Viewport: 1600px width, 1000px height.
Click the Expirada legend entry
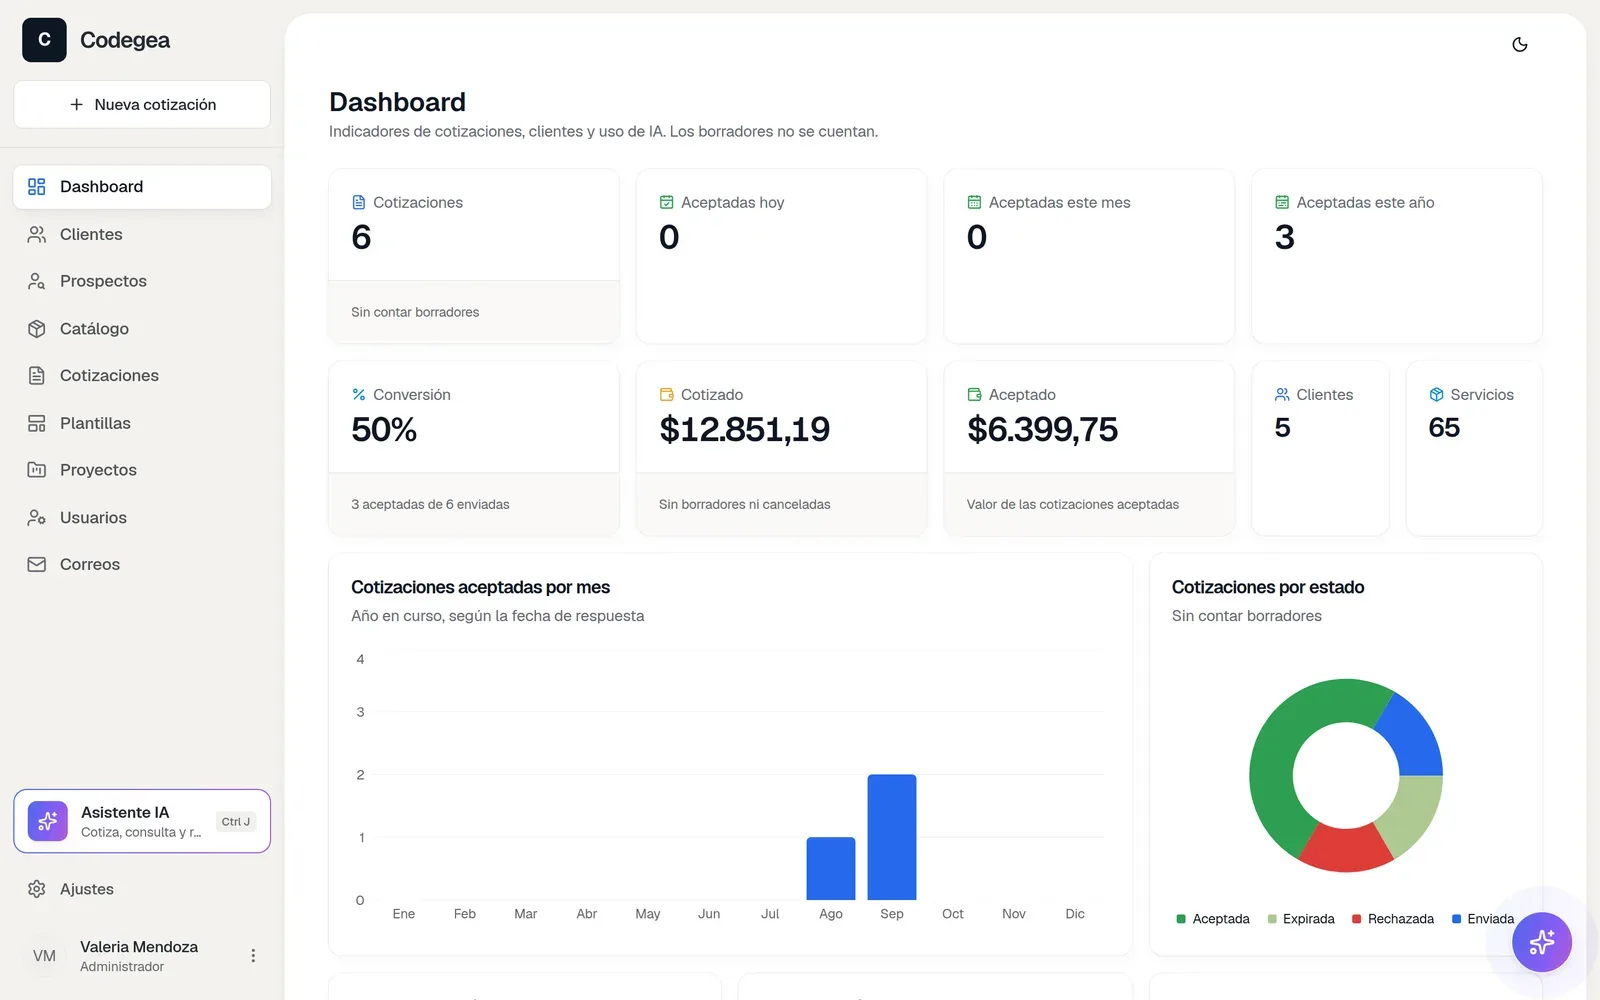pyautogui.click(x=1301, y=919)
